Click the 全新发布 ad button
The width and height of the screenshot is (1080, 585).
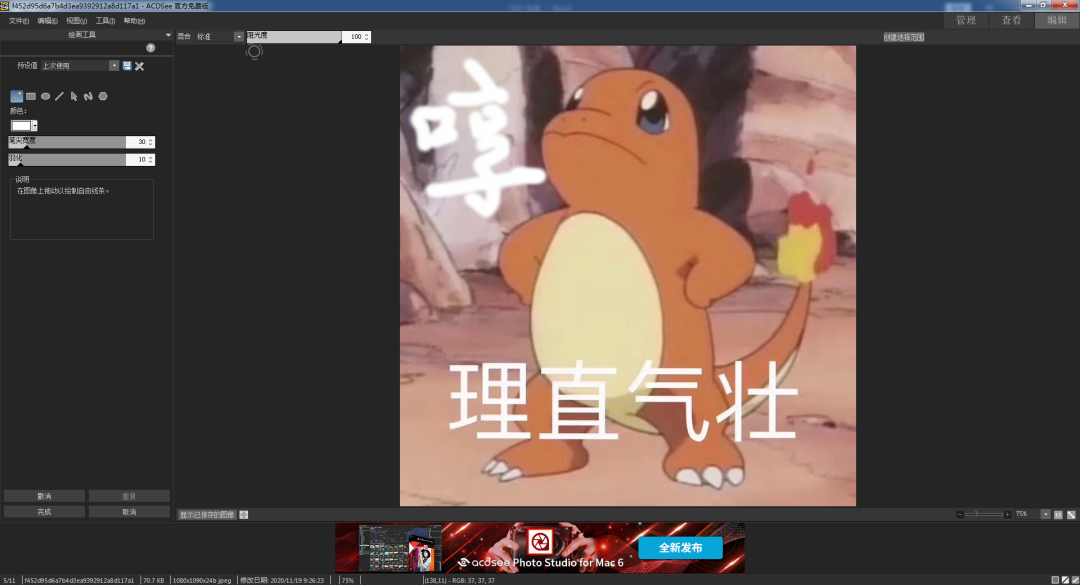[x=681, y=548]
